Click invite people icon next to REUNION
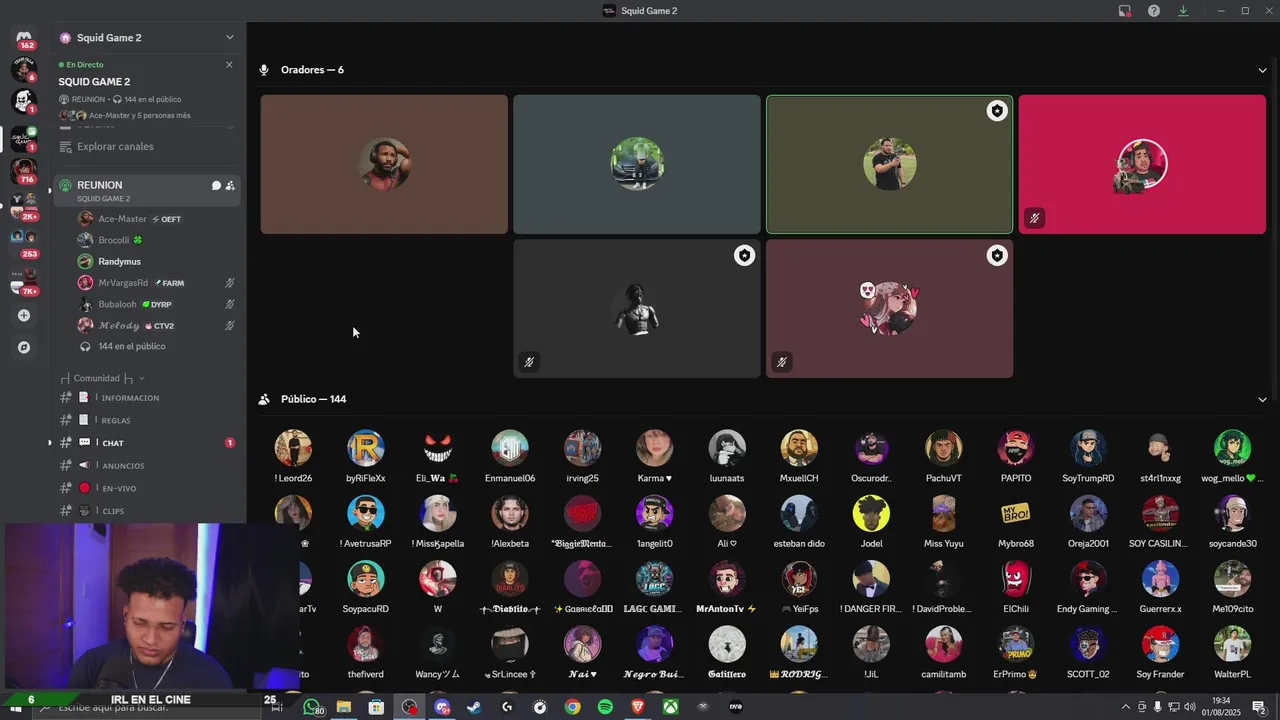 [230, 185]
